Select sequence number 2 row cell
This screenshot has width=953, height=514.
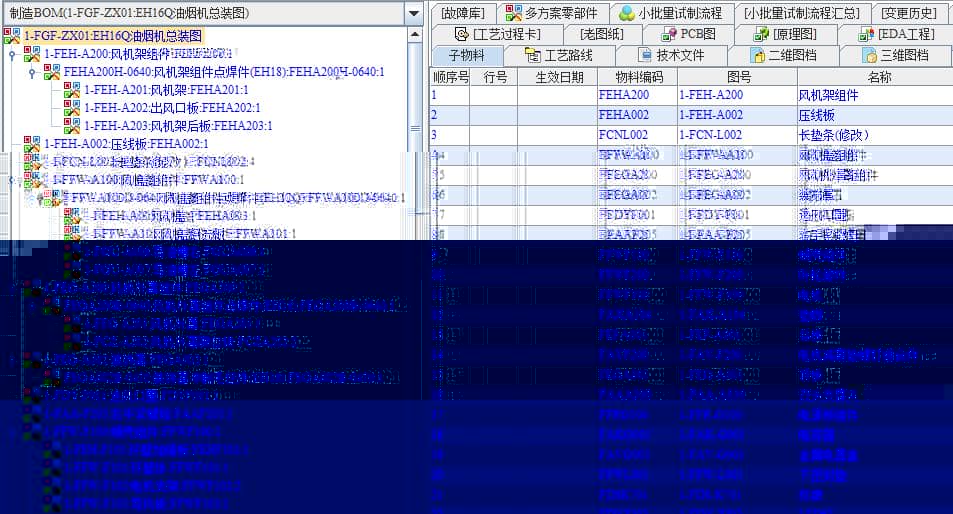tap(450, 115)
